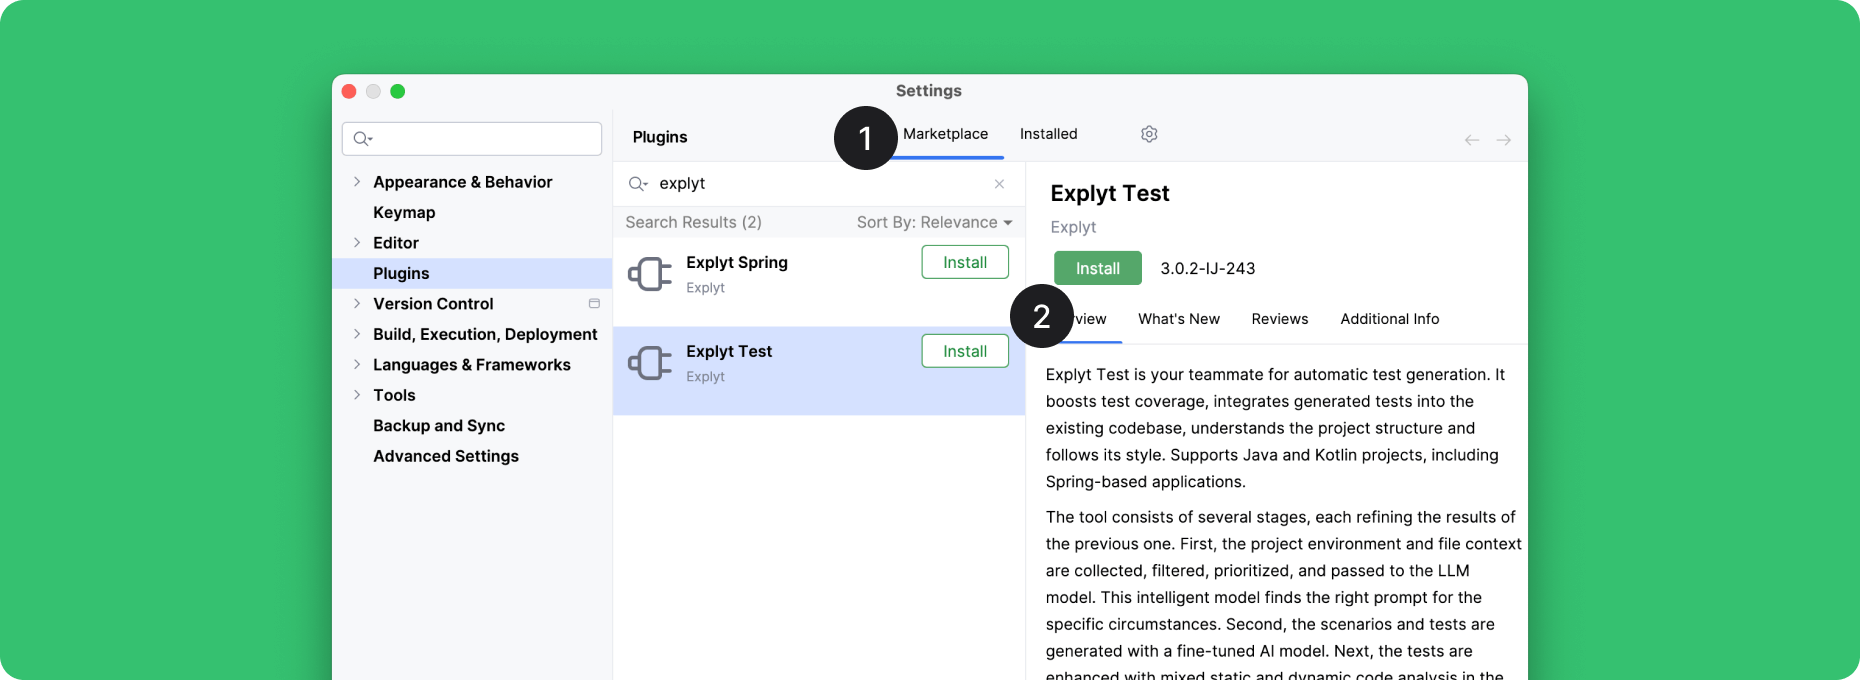Click the Version Control project-level icon
The image size is (1860, 680).
pos(594,304)
